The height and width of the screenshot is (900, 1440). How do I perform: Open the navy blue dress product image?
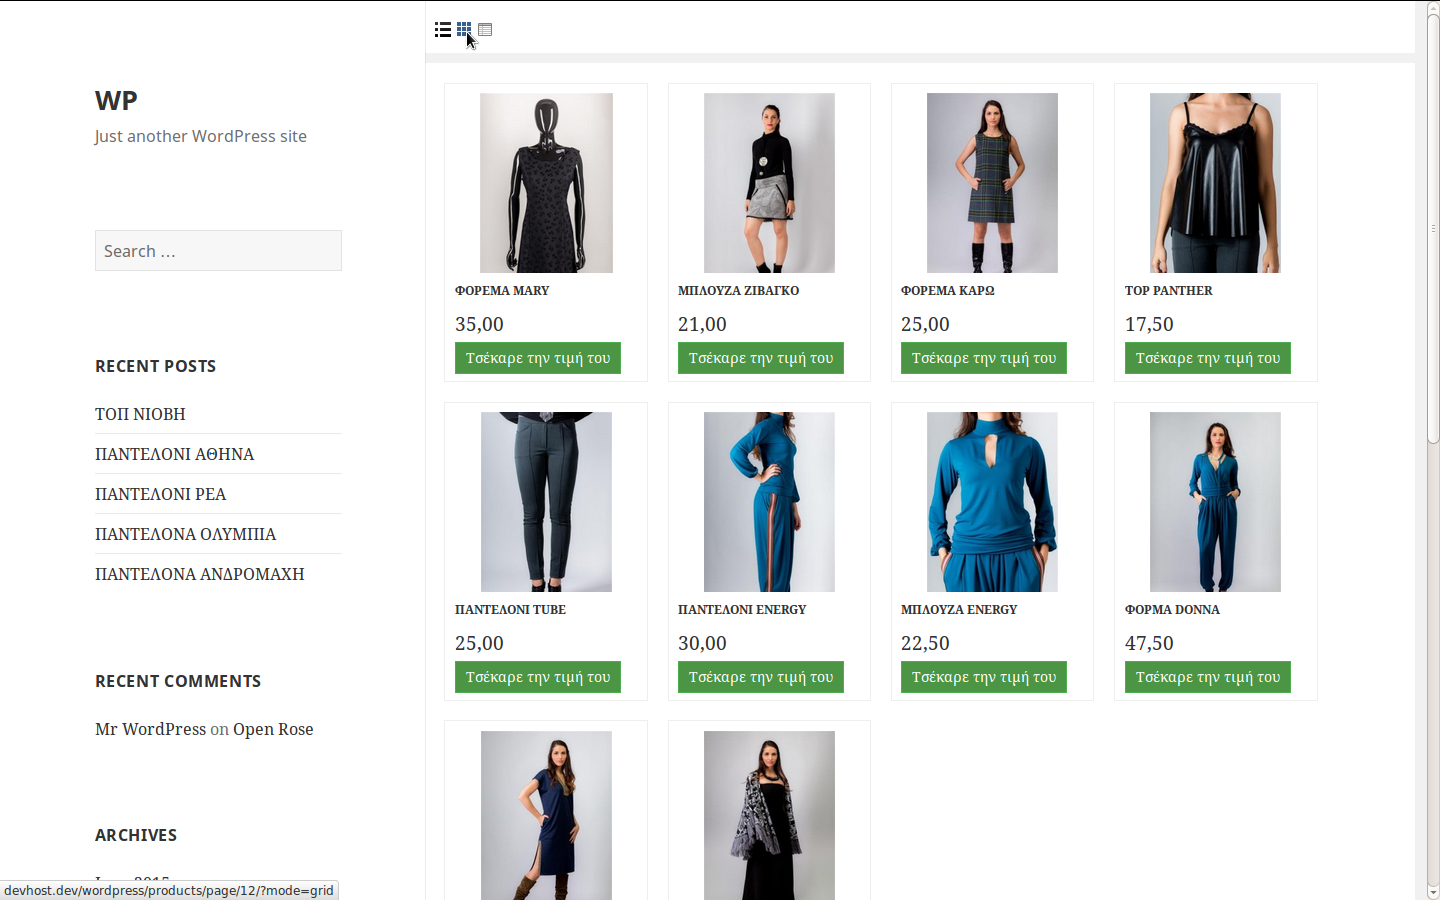pyautogui.click(x=546, y=815)
